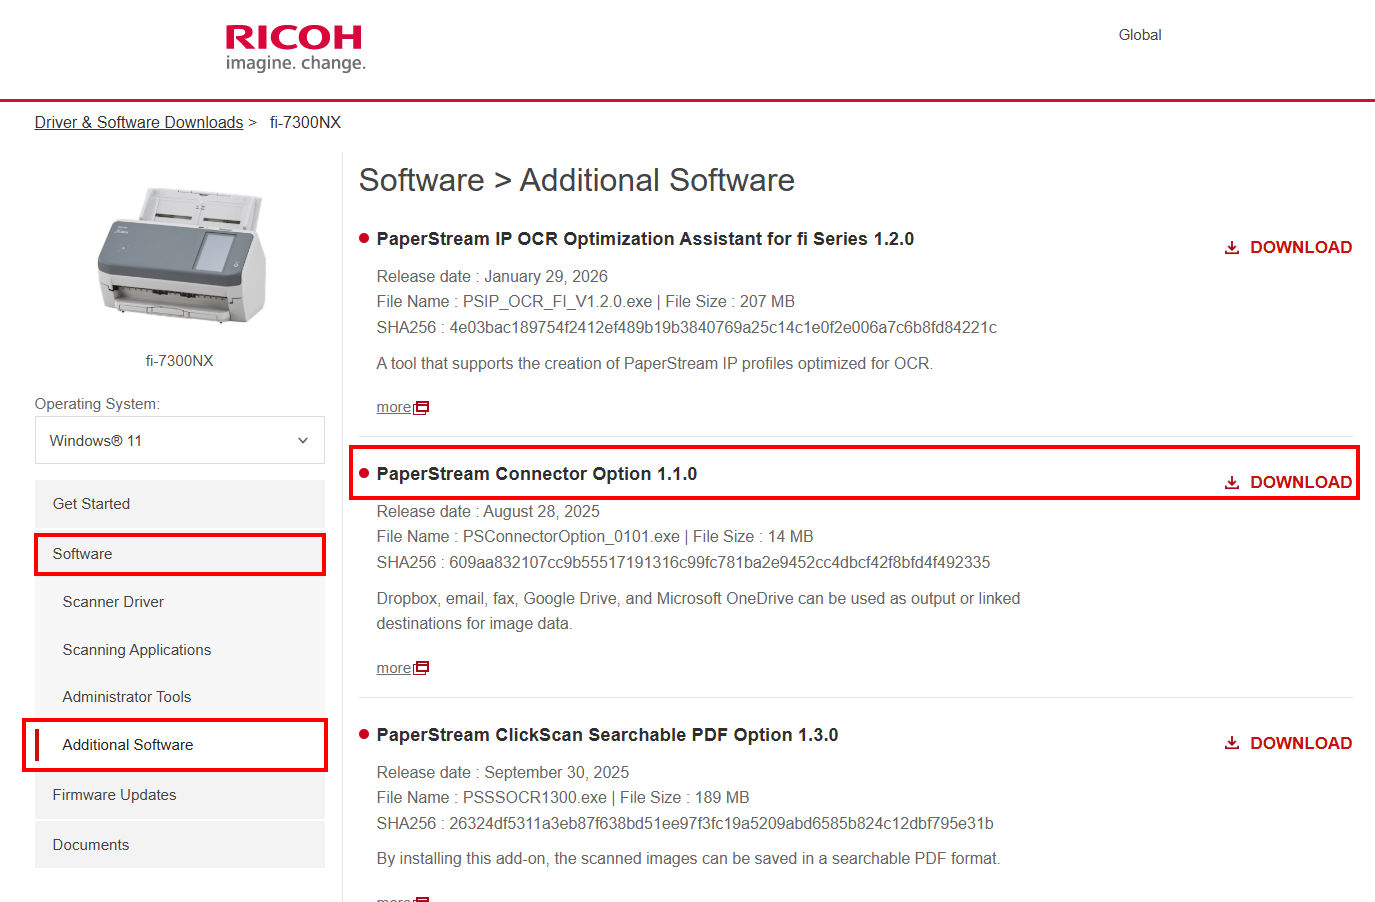This screenshot has width=1375, height=902.
Task: Follow the Driver & Software Downloads breadcrumb link
Action: pos(139,122)
